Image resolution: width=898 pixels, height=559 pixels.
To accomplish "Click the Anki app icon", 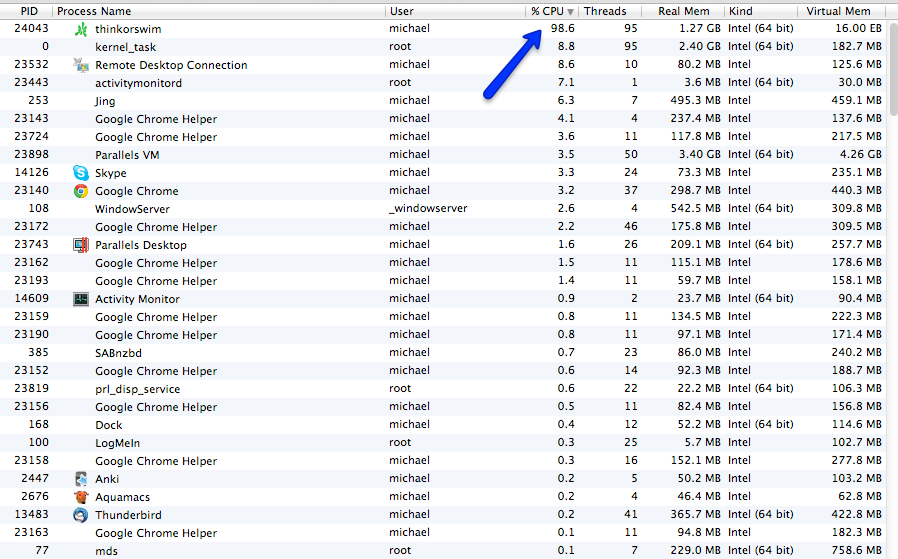I will [81, 479].
